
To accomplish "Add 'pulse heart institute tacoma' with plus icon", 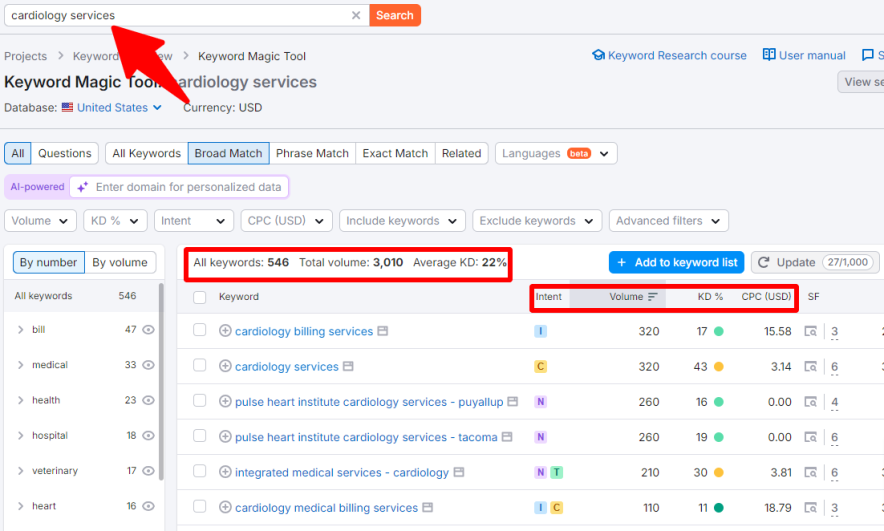I will point(225,437).
